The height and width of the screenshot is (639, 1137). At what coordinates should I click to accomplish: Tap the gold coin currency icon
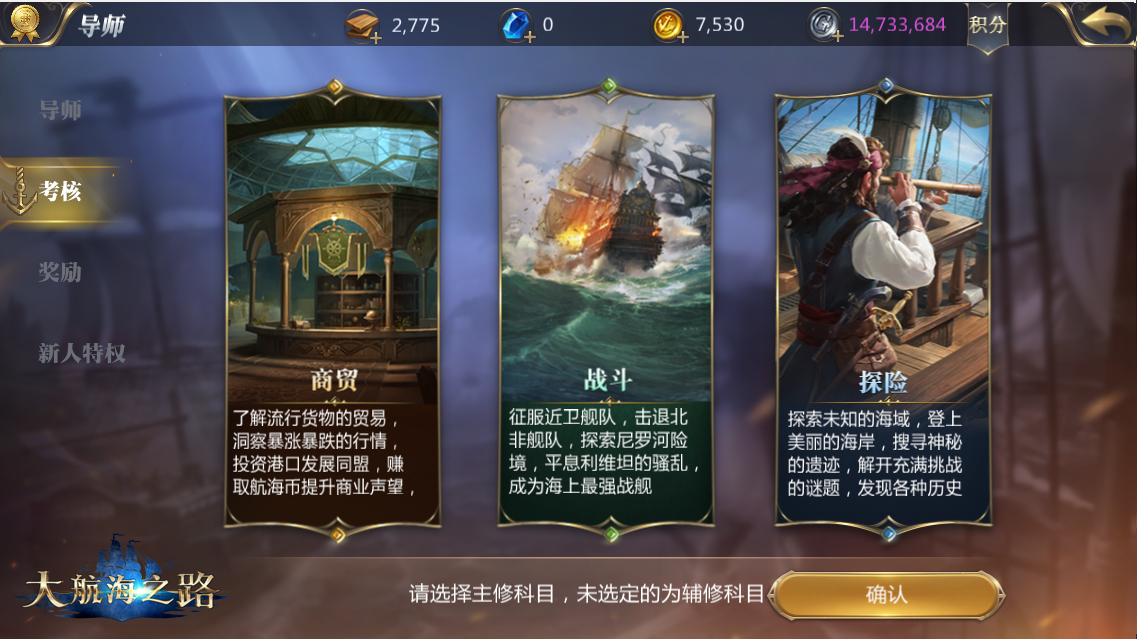pos(667,26)
